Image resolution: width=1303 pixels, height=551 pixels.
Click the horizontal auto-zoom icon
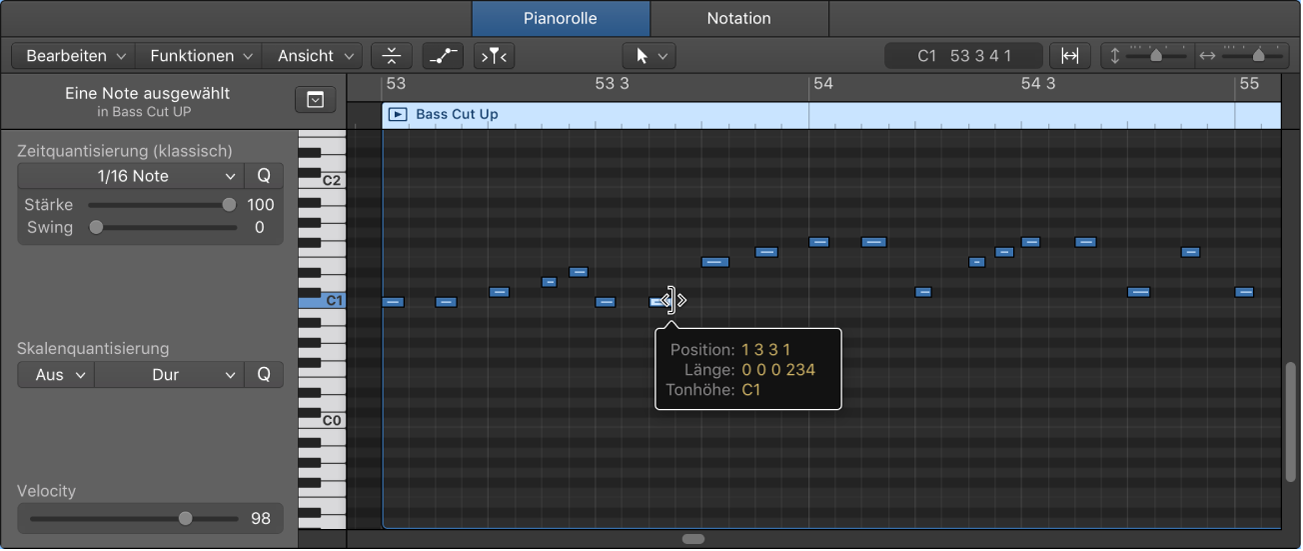click(x=1069, y=56)
